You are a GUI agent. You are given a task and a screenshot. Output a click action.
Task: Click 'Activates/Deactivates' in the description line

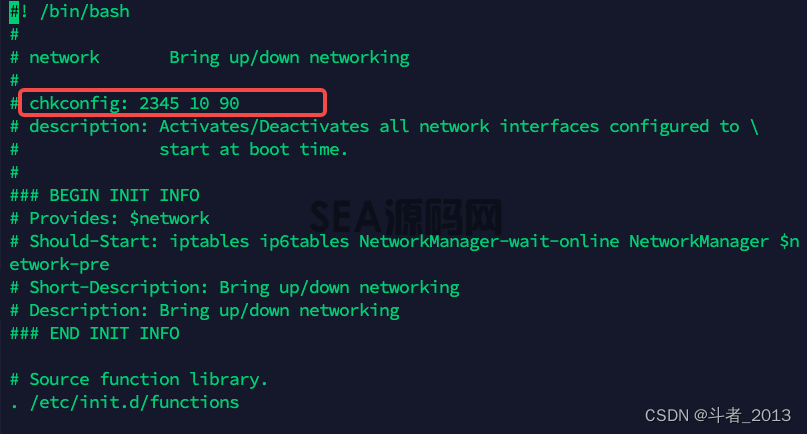[264, 126]
